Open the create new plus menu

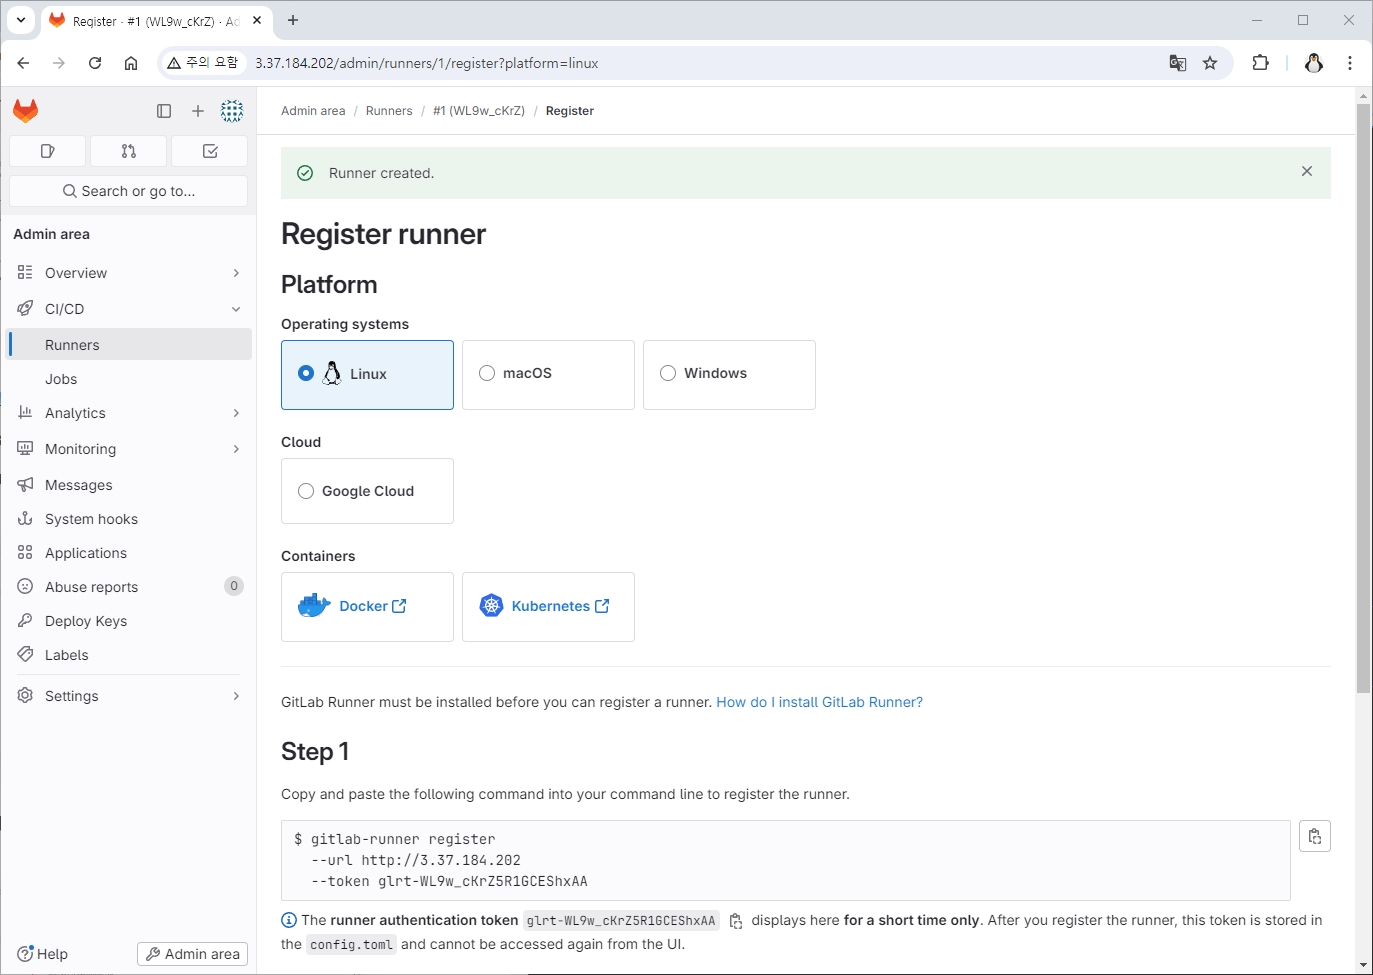198,111
